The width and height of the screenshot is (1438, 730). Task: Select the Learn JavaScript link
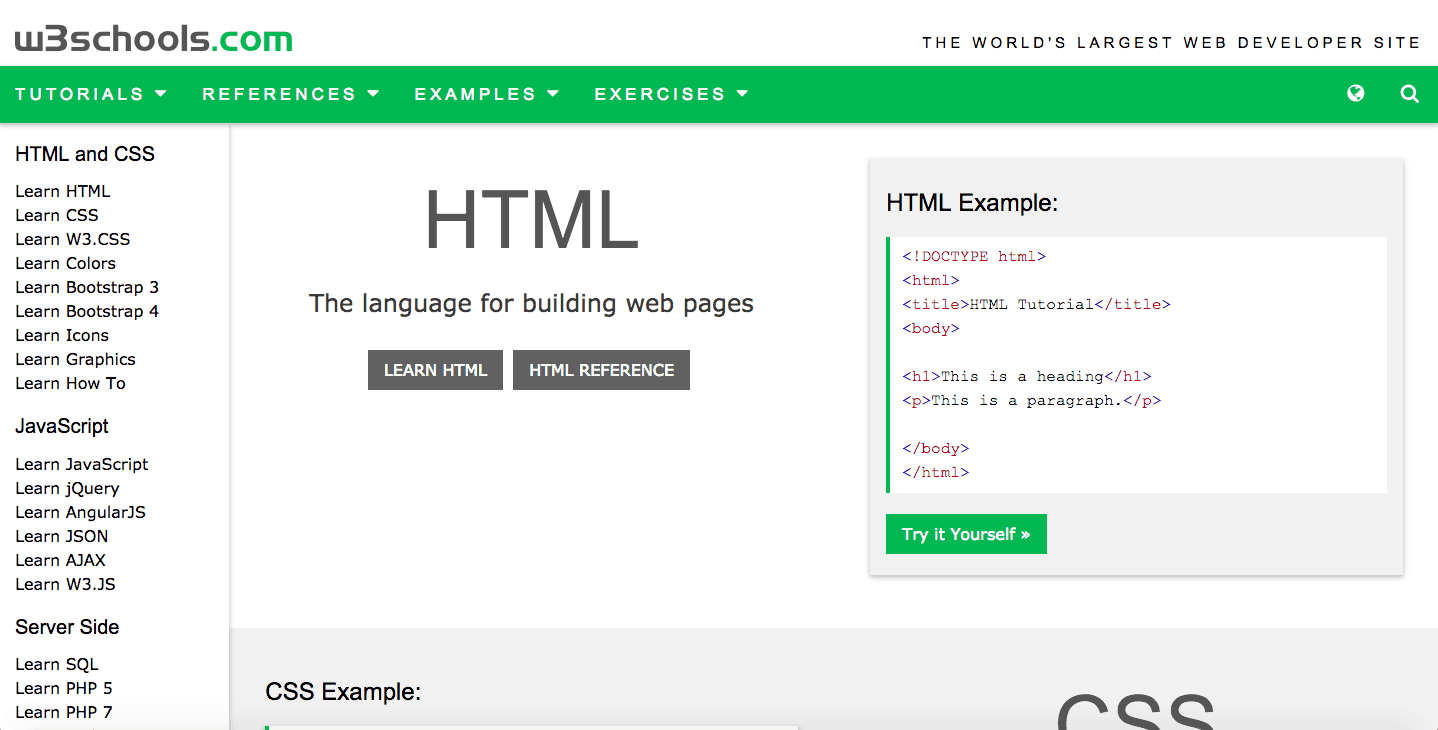click(82, 464)
